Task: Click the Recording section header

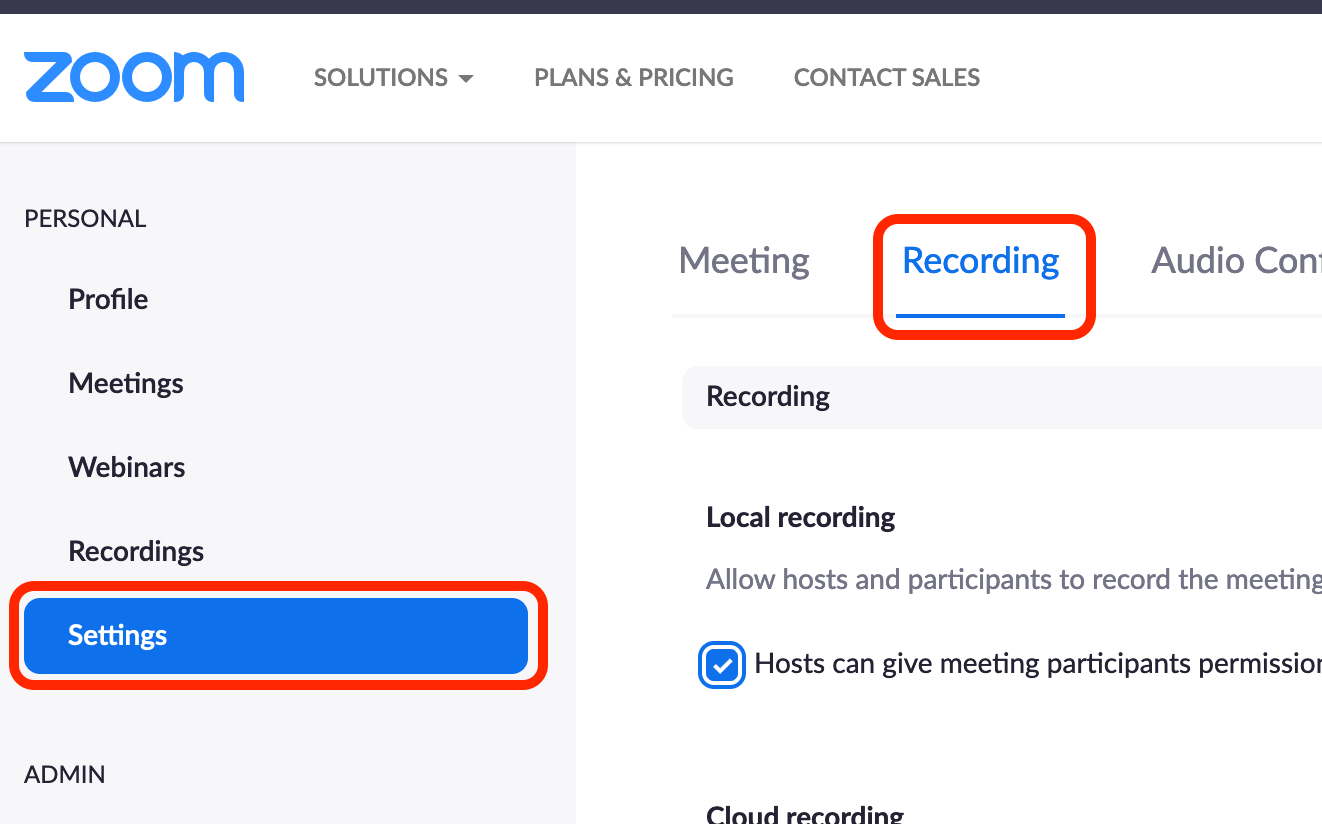Action: coord(1002,397)
